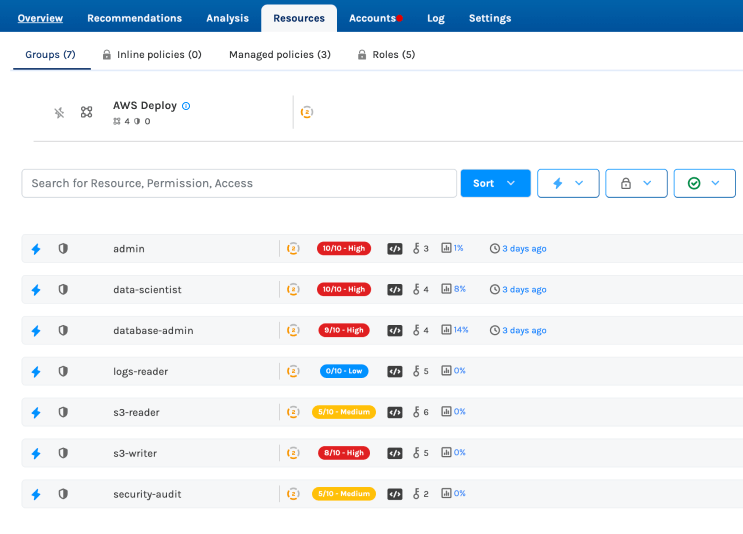Click the lightning bolt in admin row
This screenshot has width=743, height=534.
click(x=36, y=249)
